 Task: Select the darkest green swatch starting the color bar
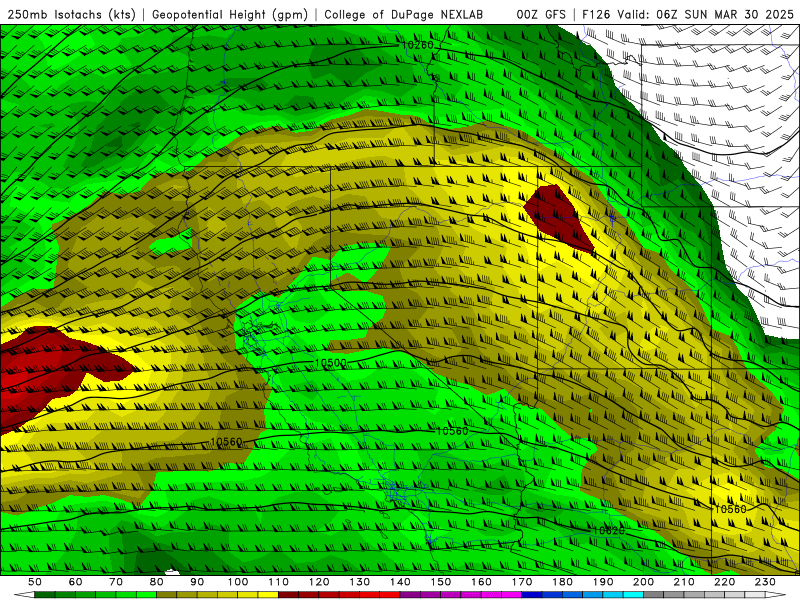point(45,596)
